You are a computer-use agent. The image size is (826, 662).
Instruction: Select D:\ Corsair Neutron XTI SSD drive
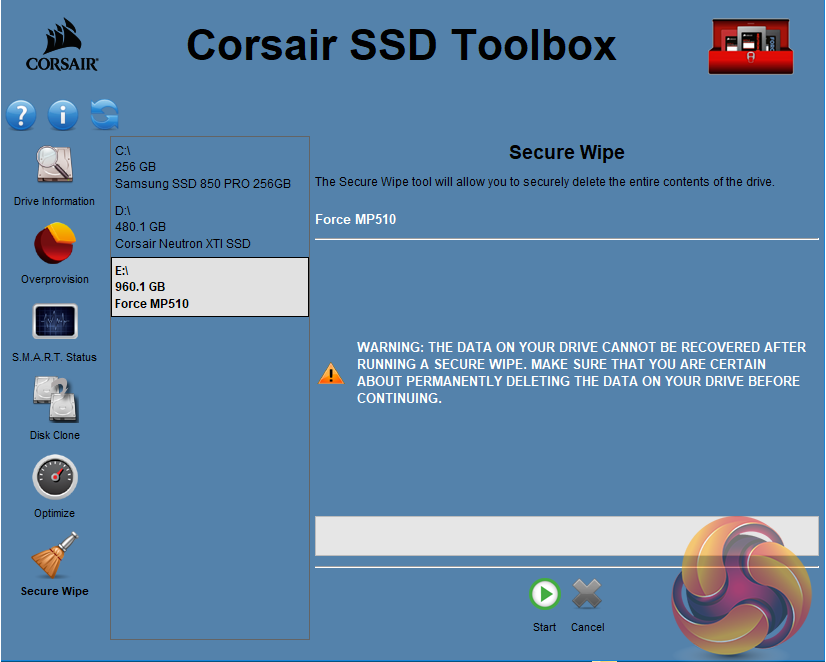pyautogui.click(x=209, y=227)
